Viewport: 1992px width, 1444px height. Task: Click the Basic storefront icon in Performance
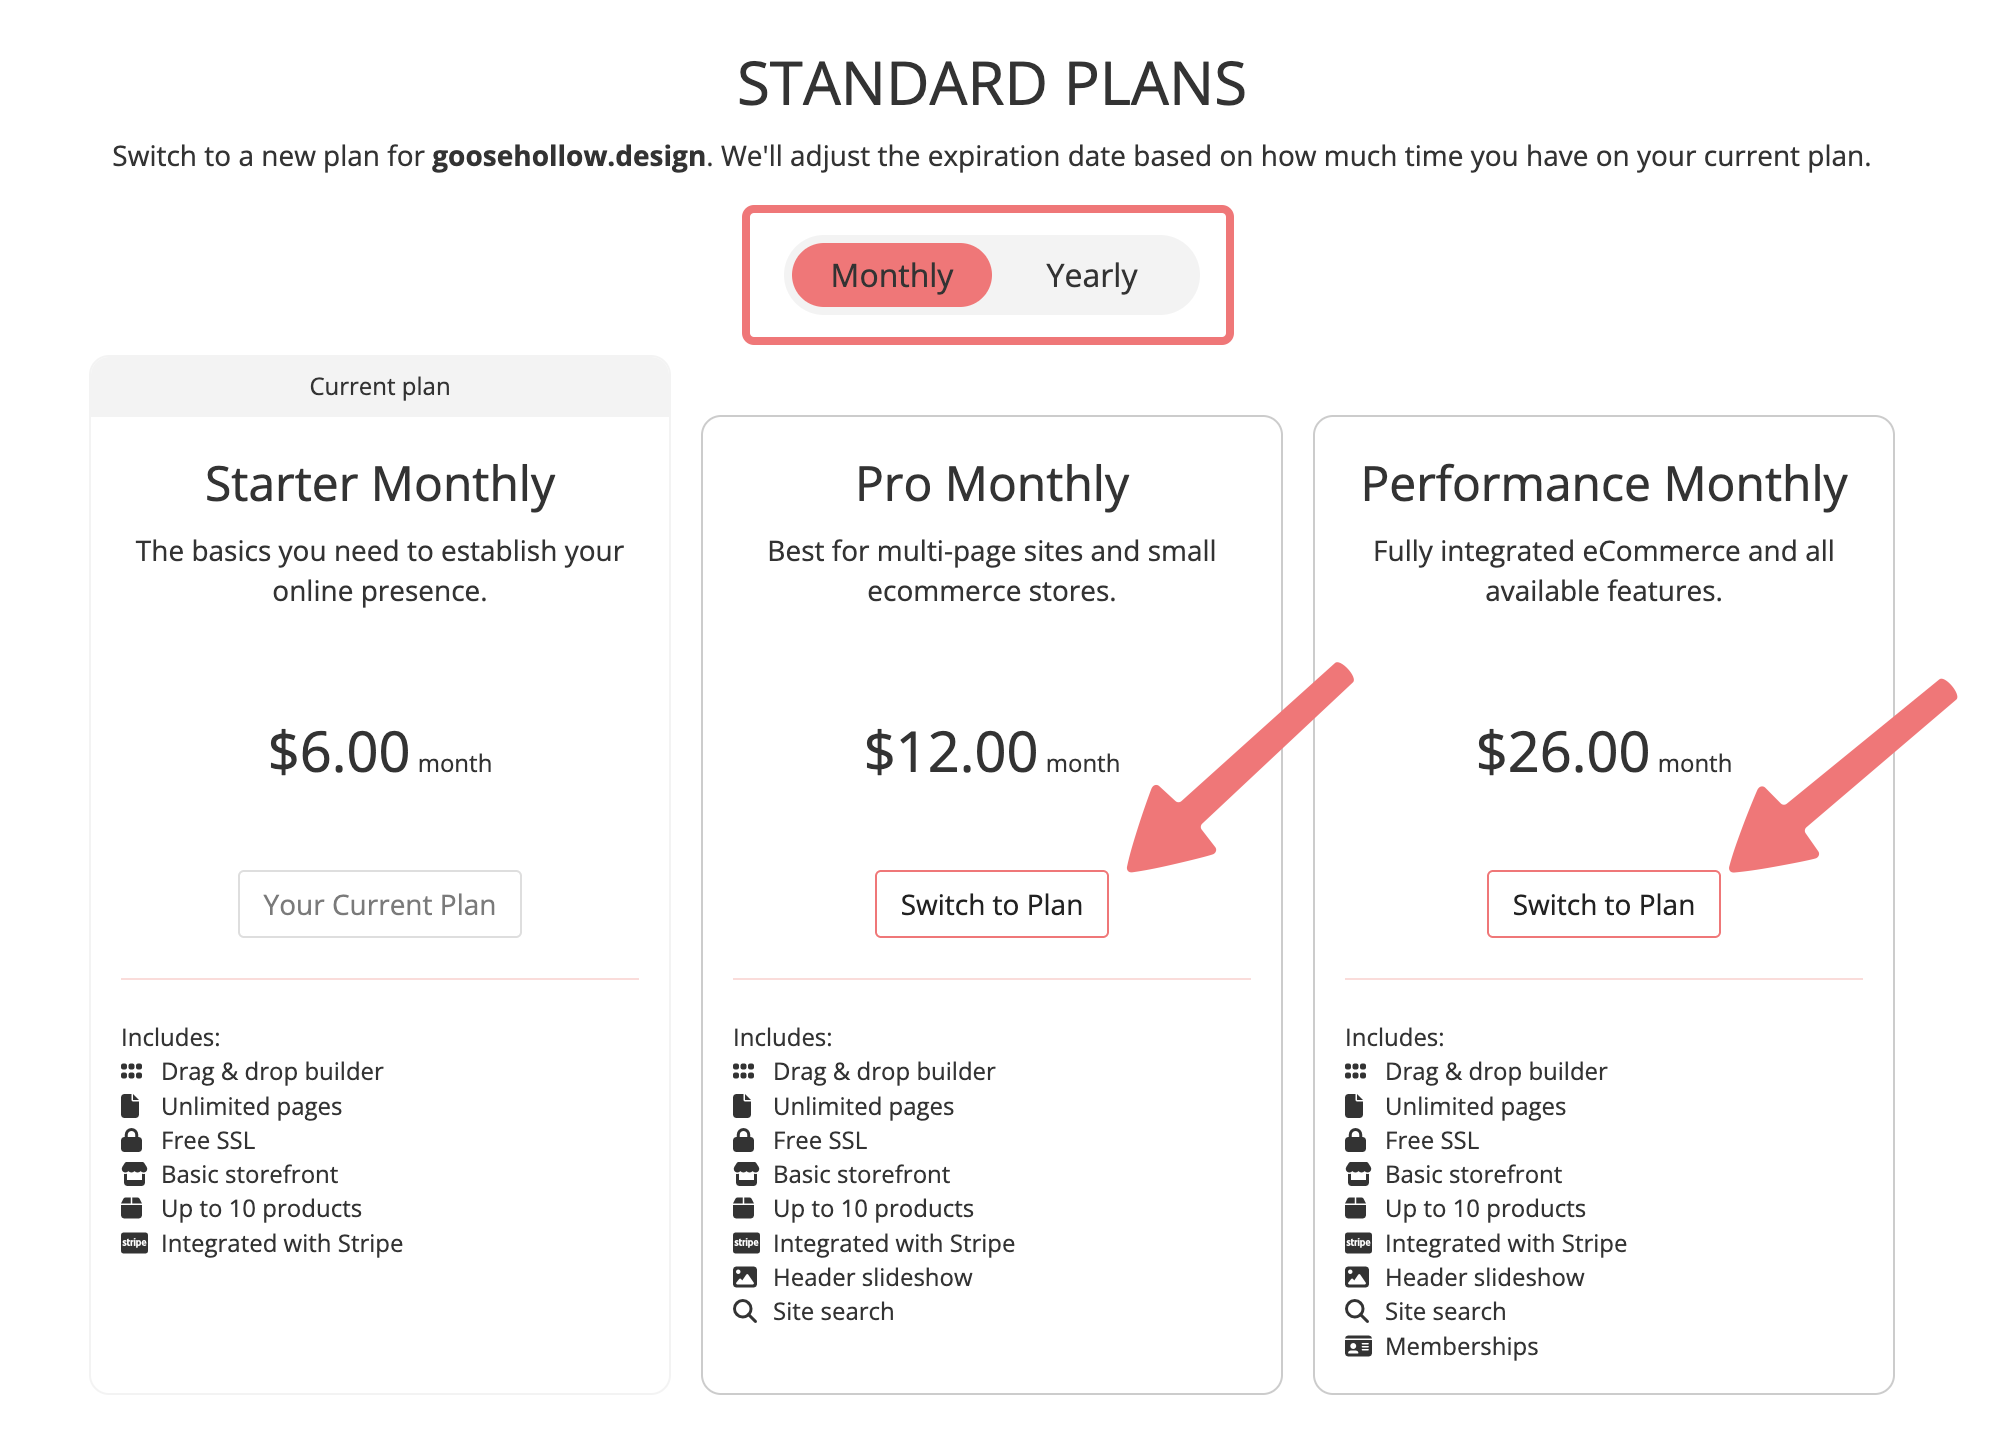(1358, 1174)
